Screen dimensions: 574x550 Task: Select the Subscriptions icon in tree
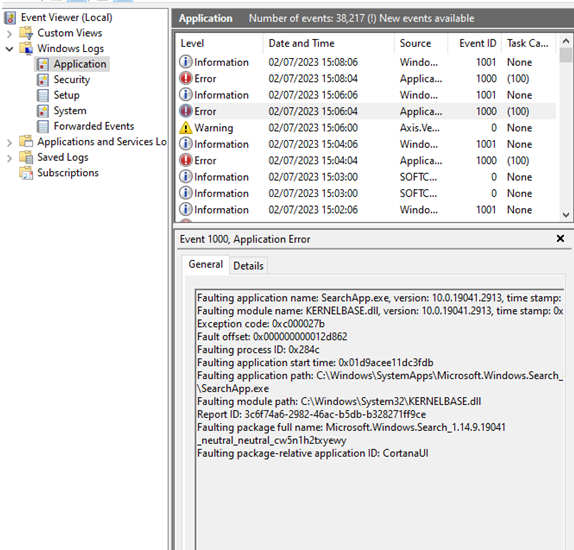[x=26, y=173]
